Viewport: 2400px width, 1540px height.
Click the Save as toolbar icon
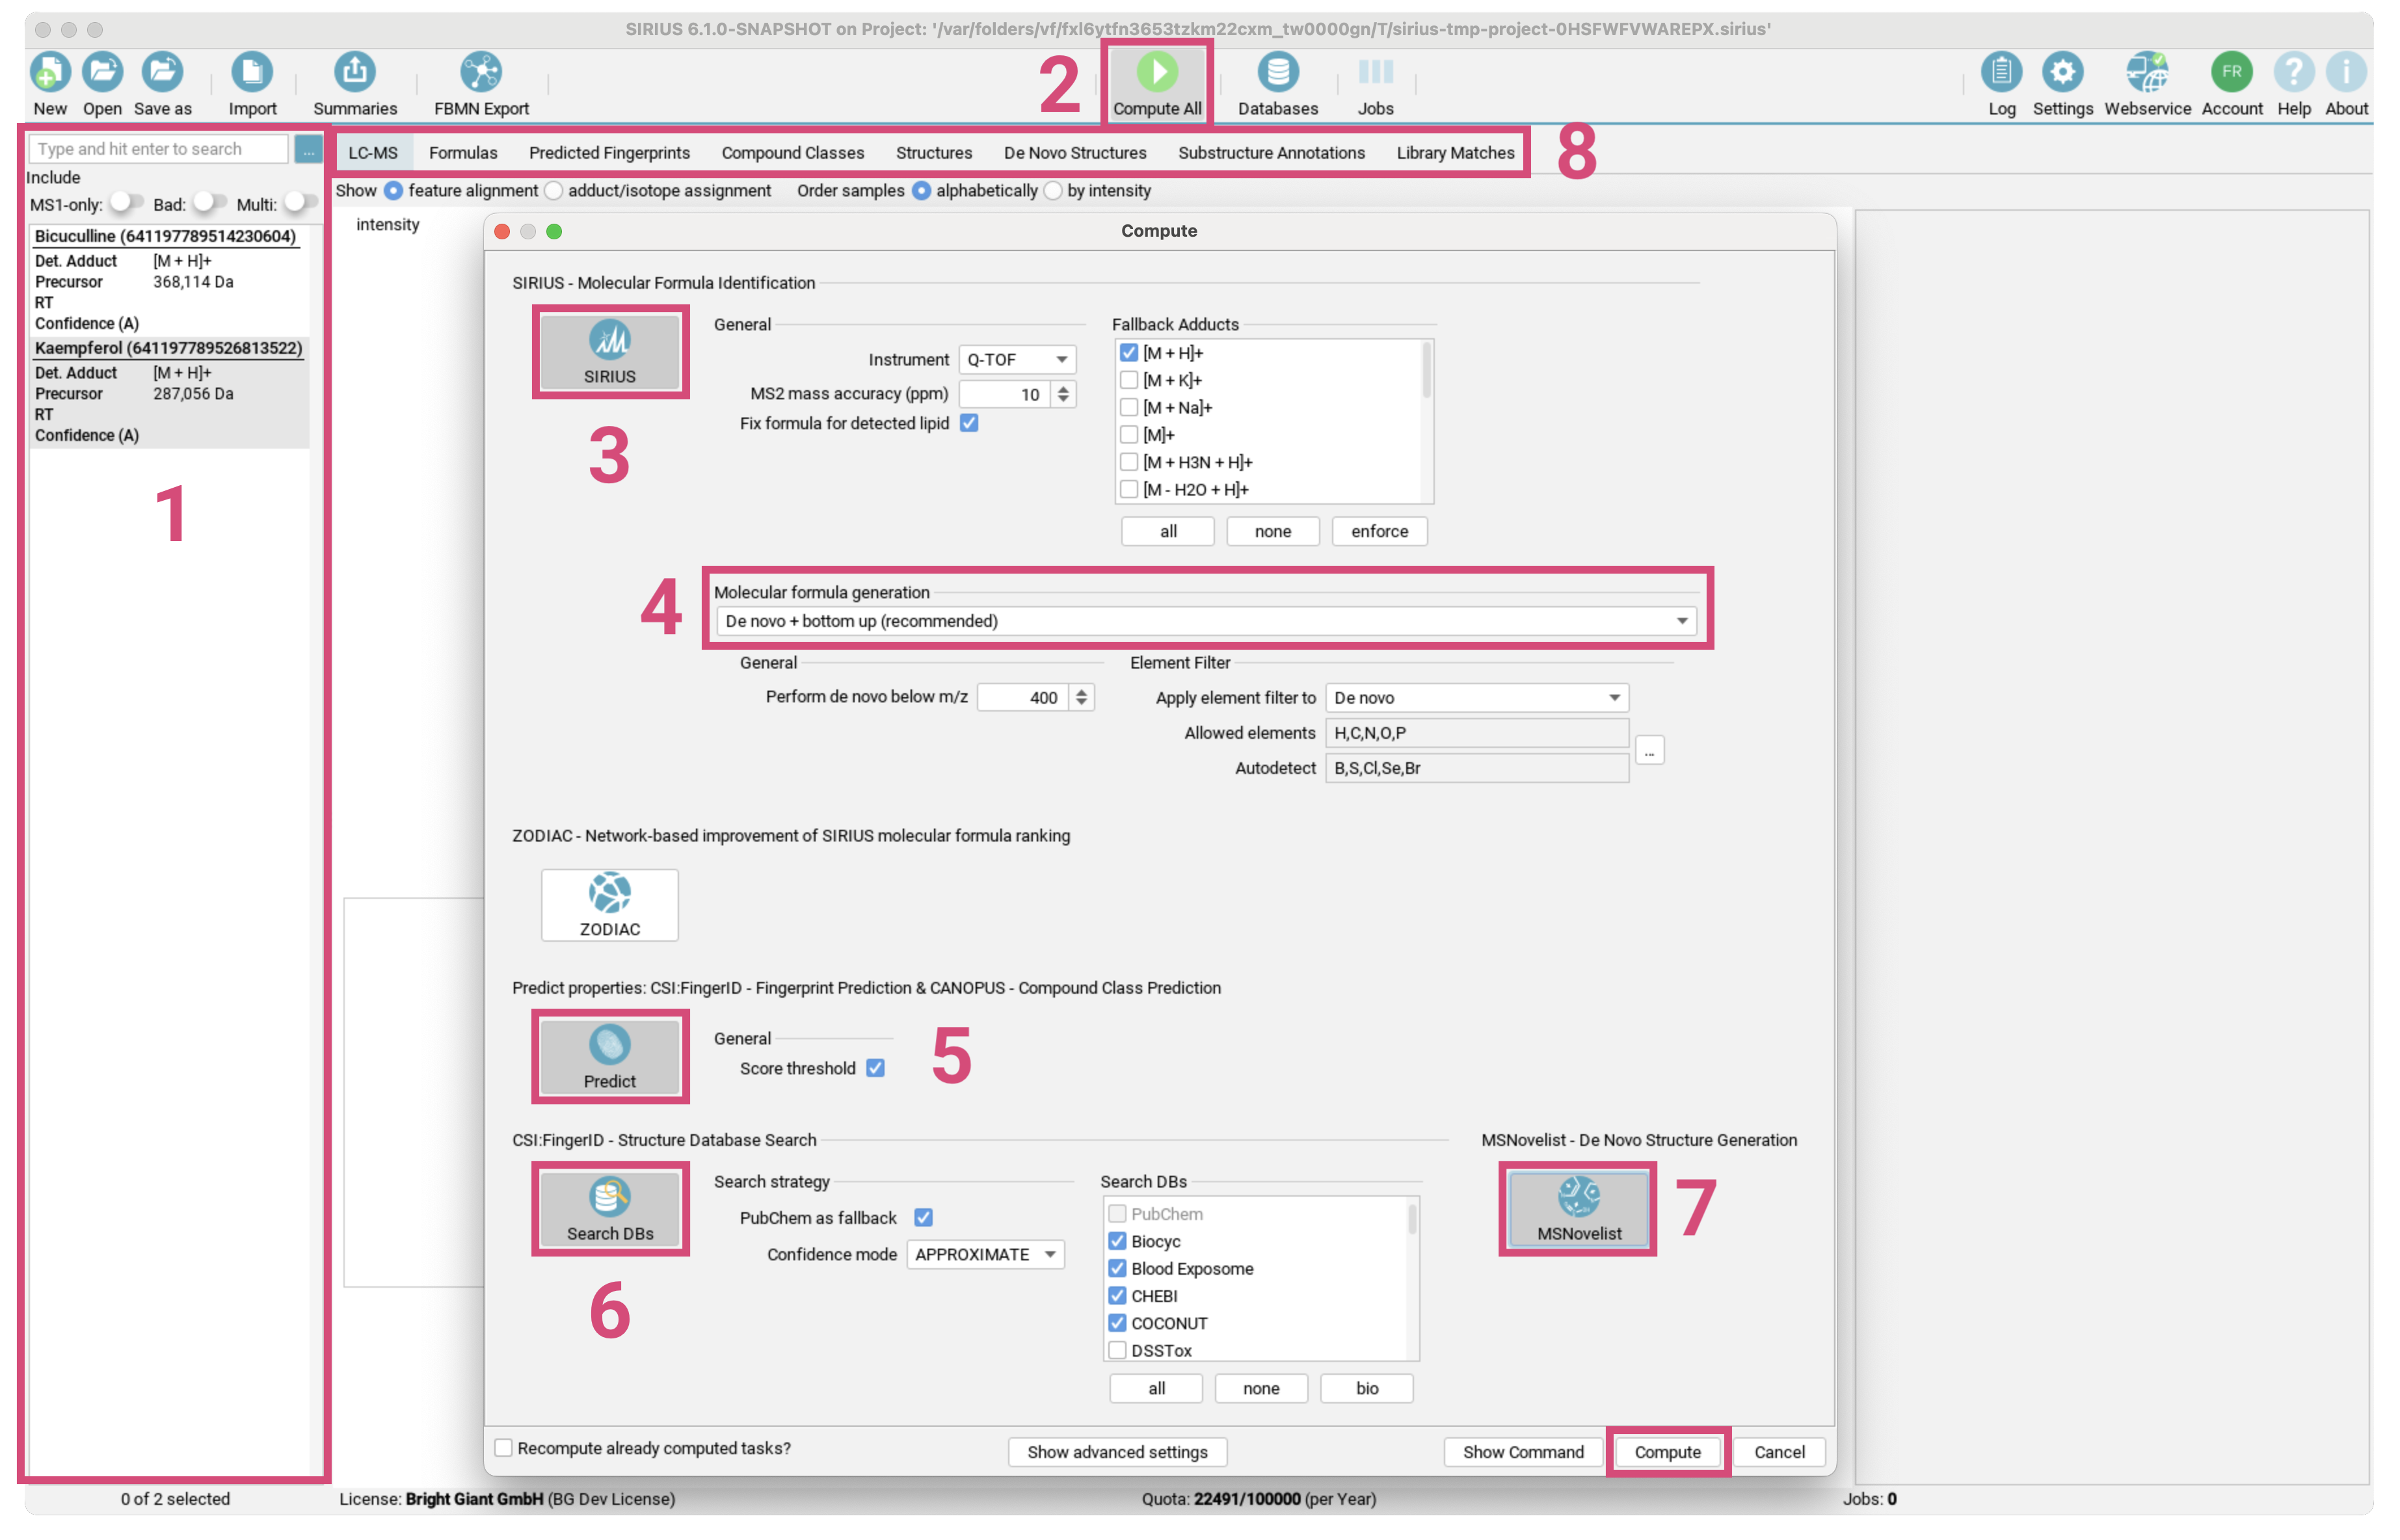[162, 72]
